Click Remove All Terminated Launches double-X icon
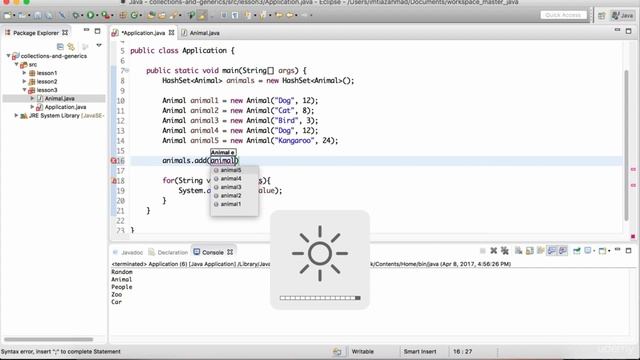Screen dimensions: 640x360 pyautogui.click(x=504, y=251)
